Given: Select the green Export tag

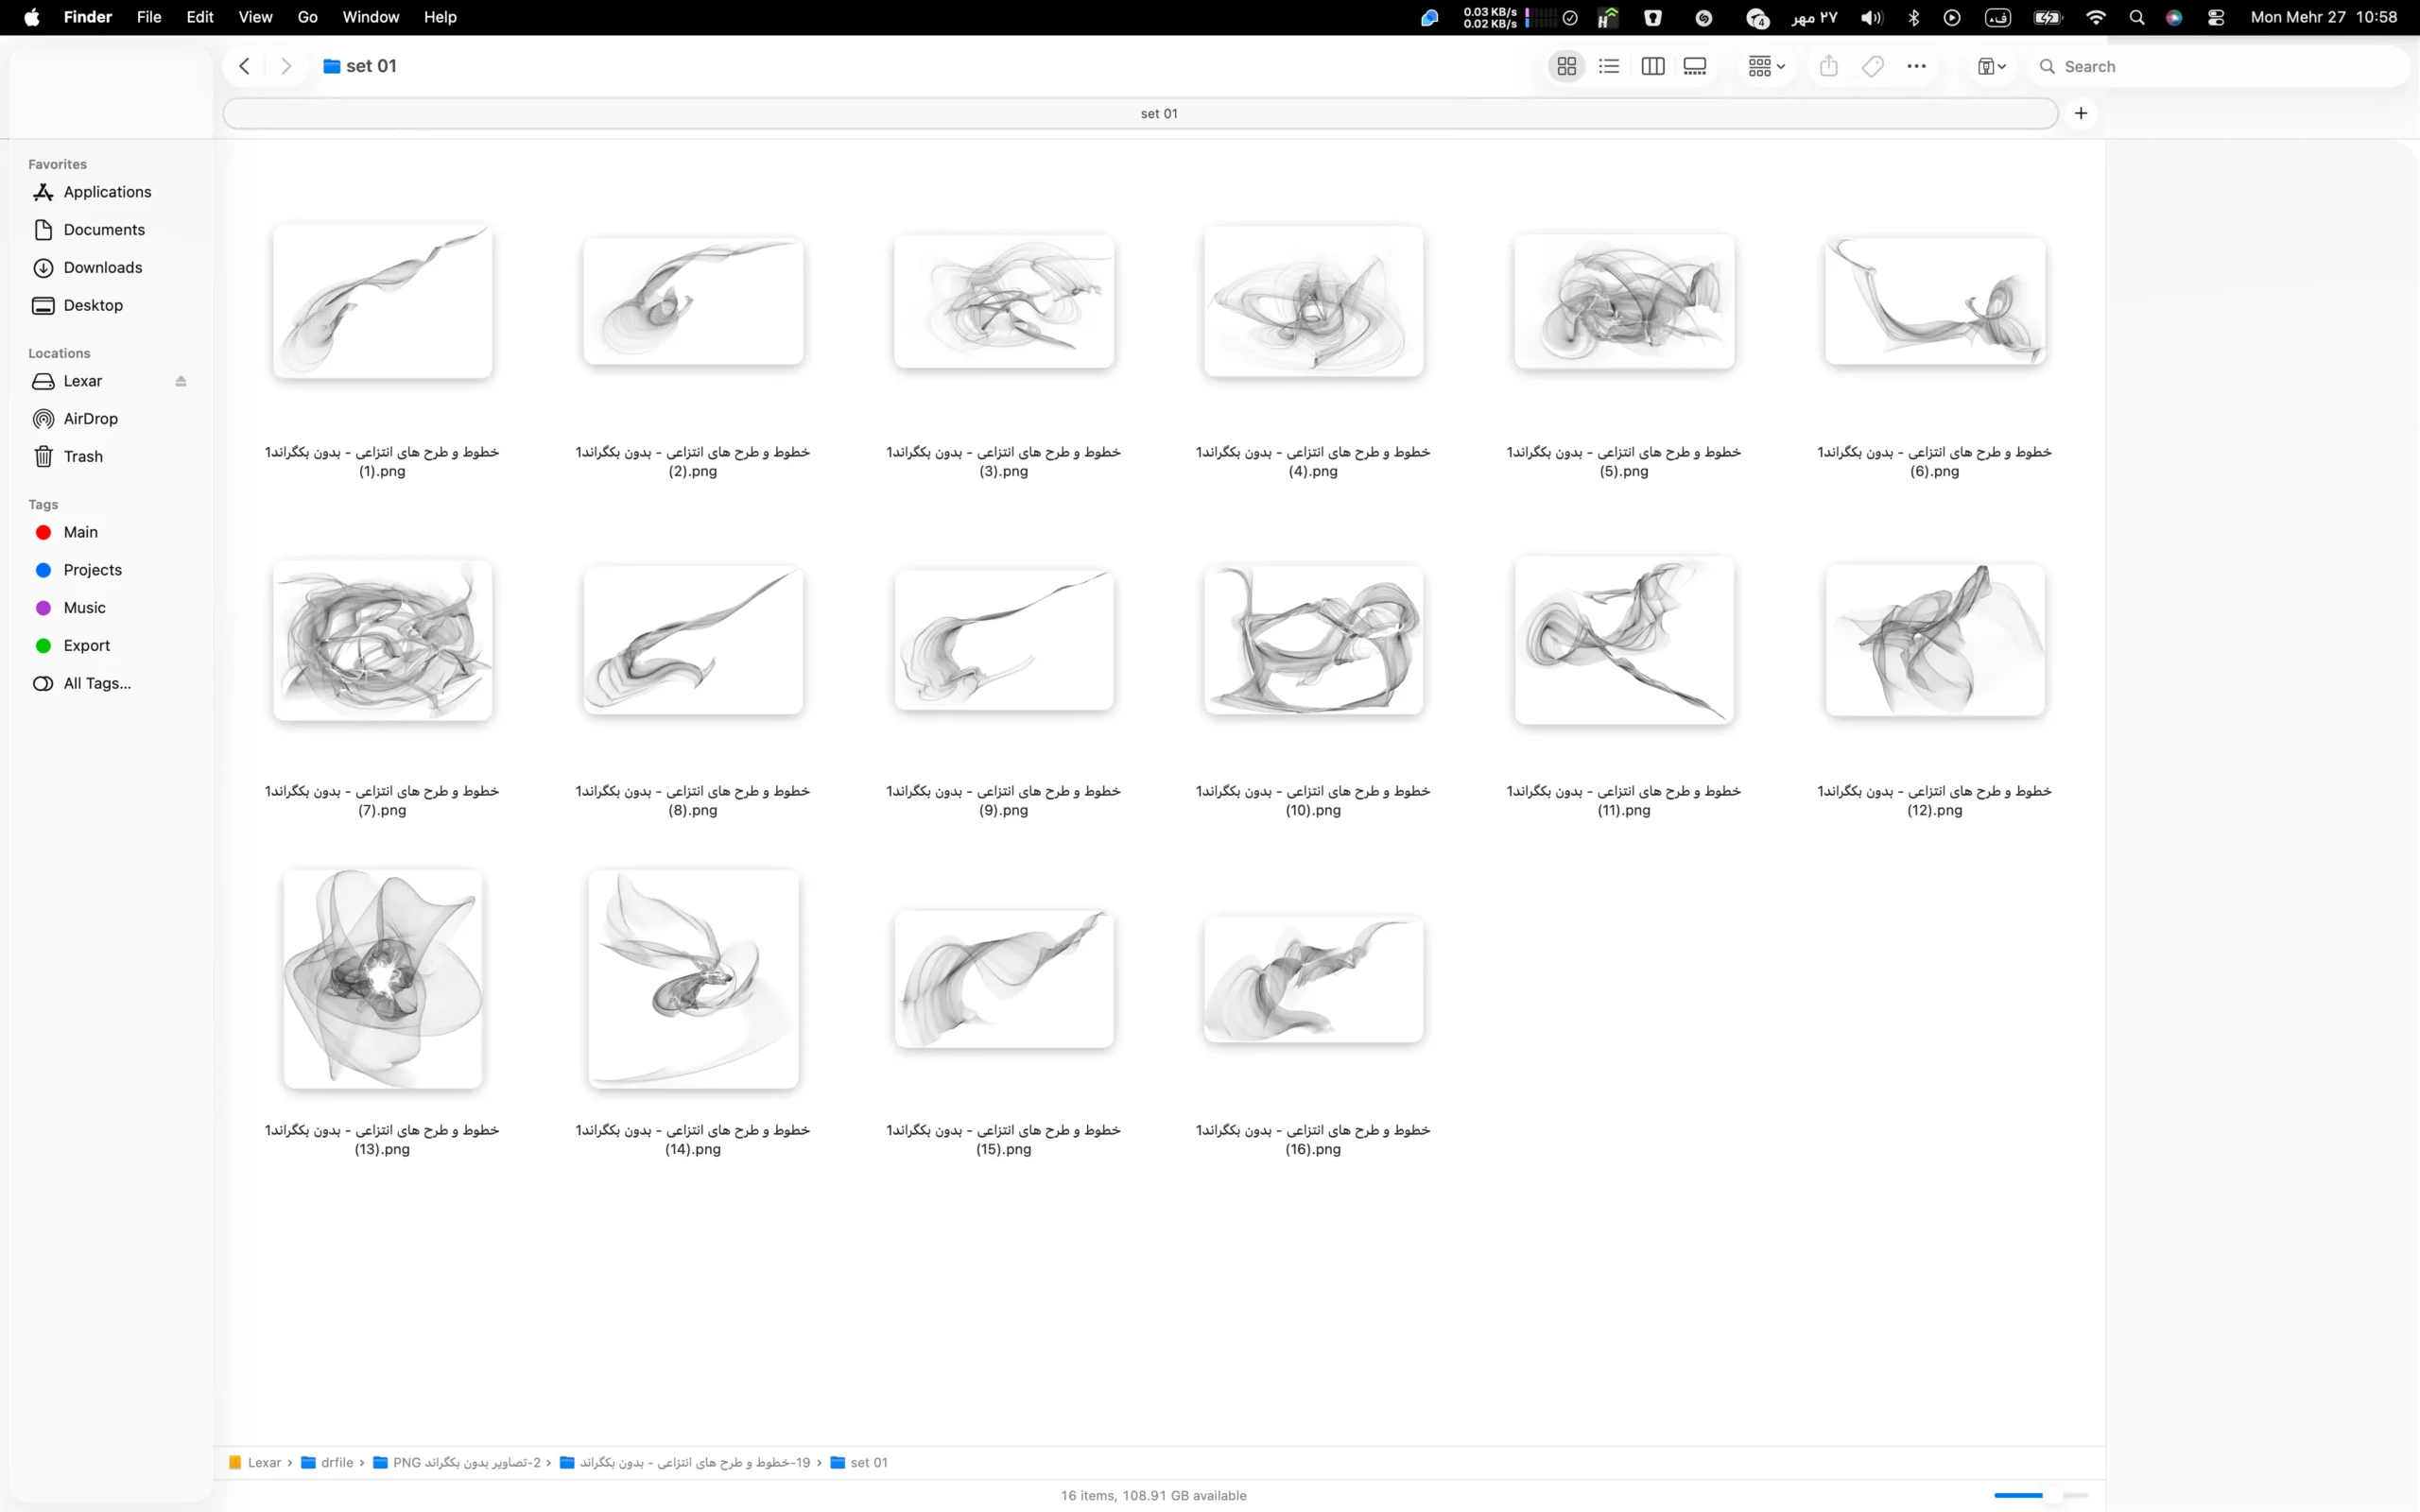Looking at the screenshot, I should coord(86,646).
